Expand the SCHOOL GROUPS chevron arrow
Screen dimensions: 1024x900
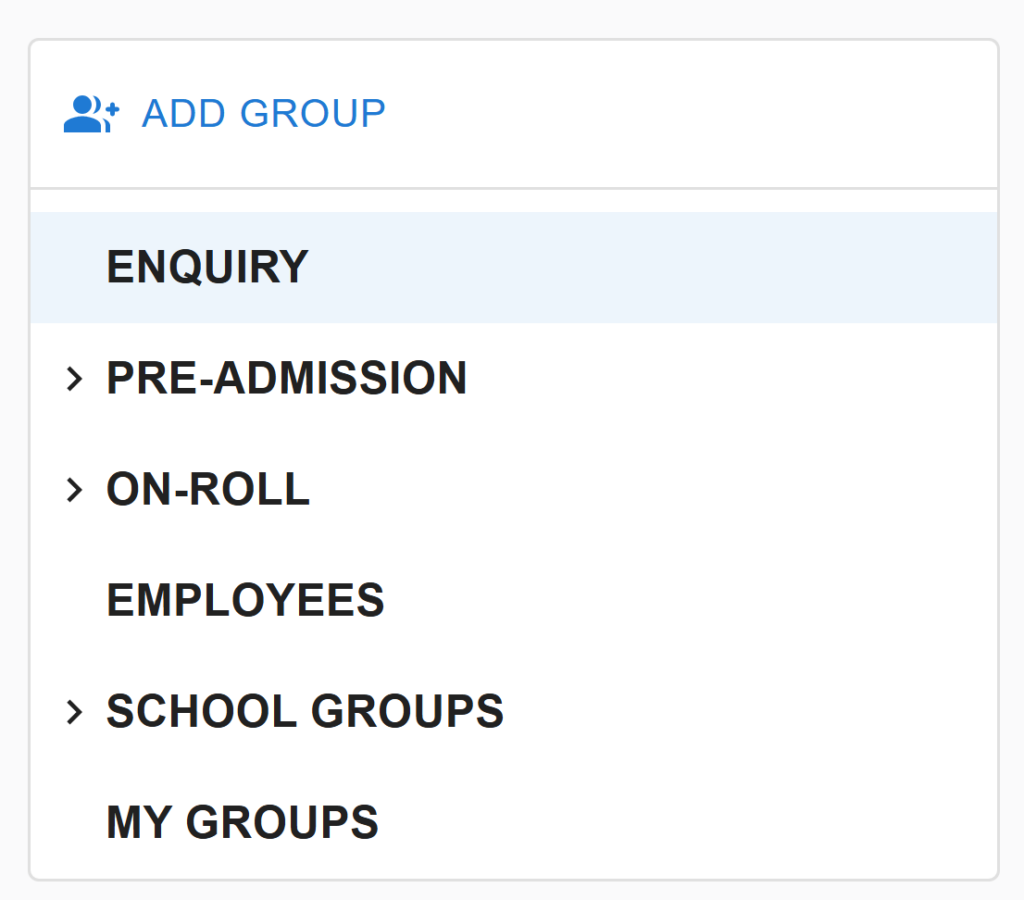click(x=73, y=712)
